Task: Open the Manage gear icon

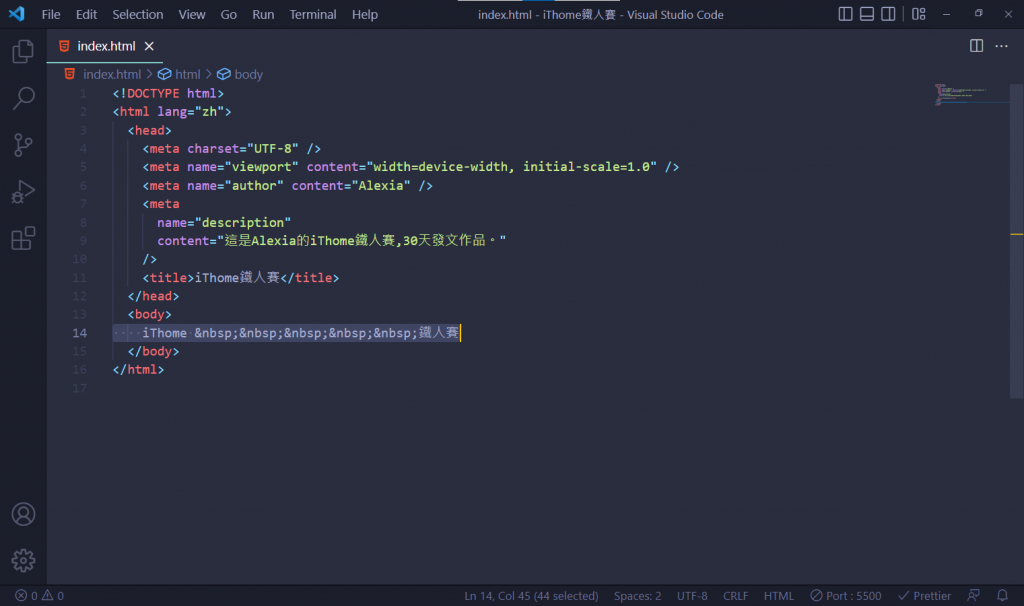Action: [23, 560]
